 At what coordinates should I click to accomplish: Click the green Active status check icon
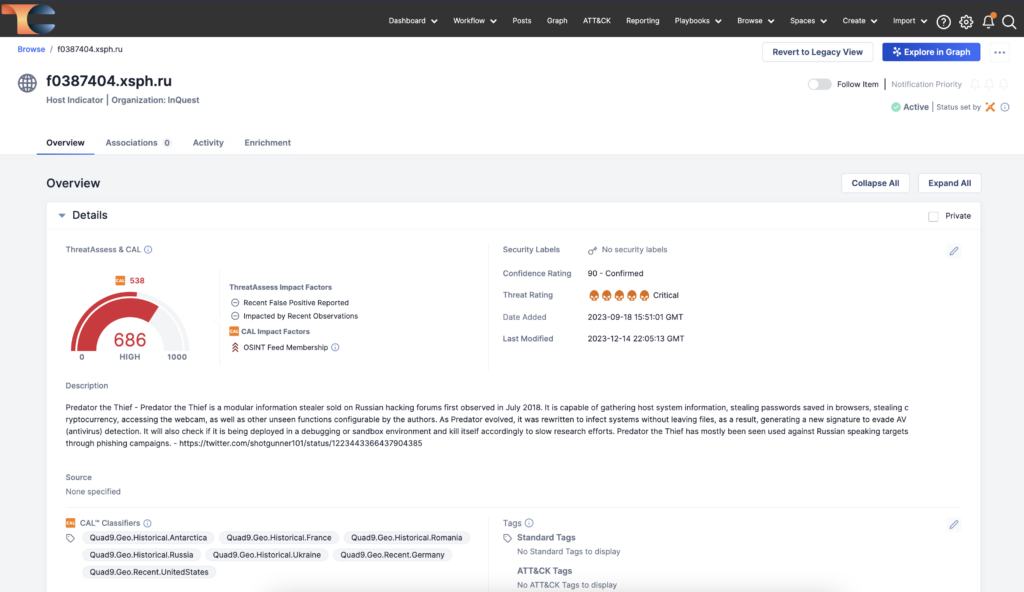[895, 107]
